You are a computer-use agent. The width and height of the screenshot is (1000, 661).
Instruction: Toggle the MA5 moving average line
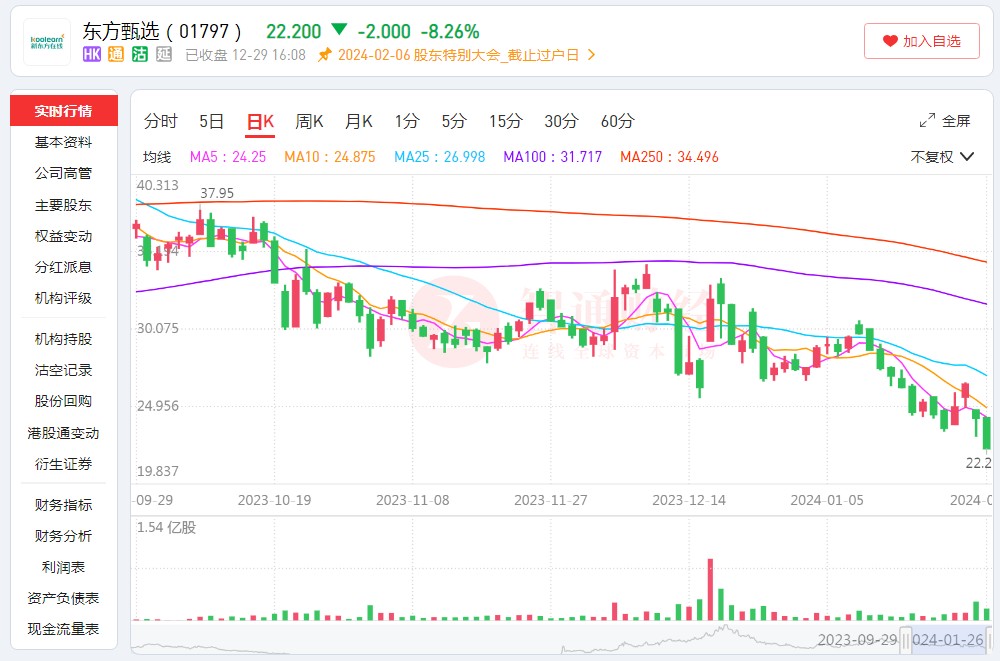tap(228, 157)
